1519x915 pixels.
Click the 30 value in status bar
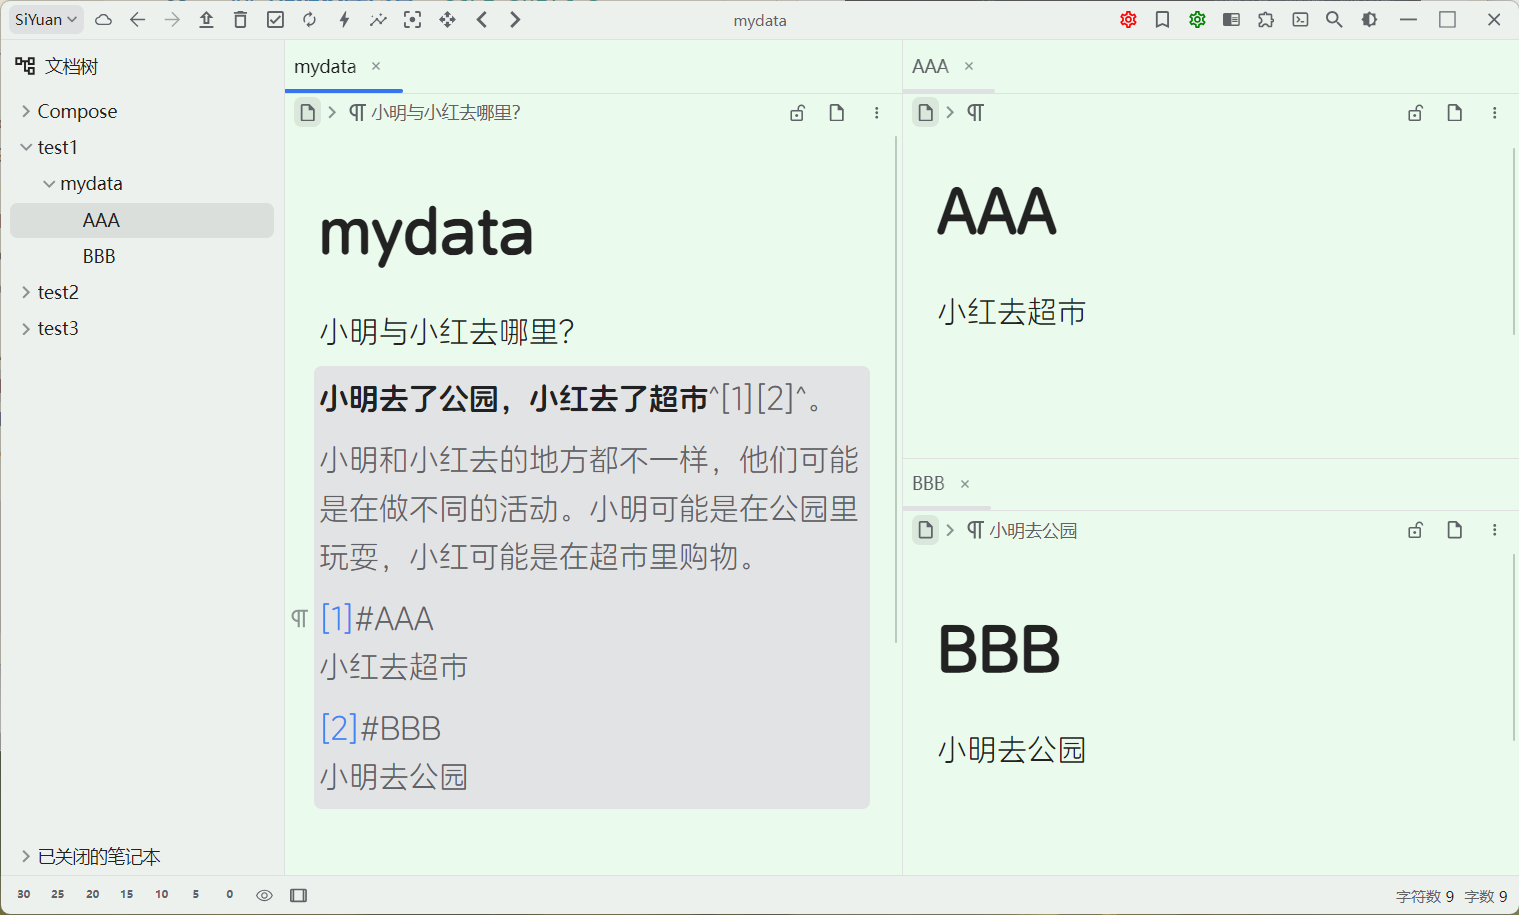click(x=24, y=895)
